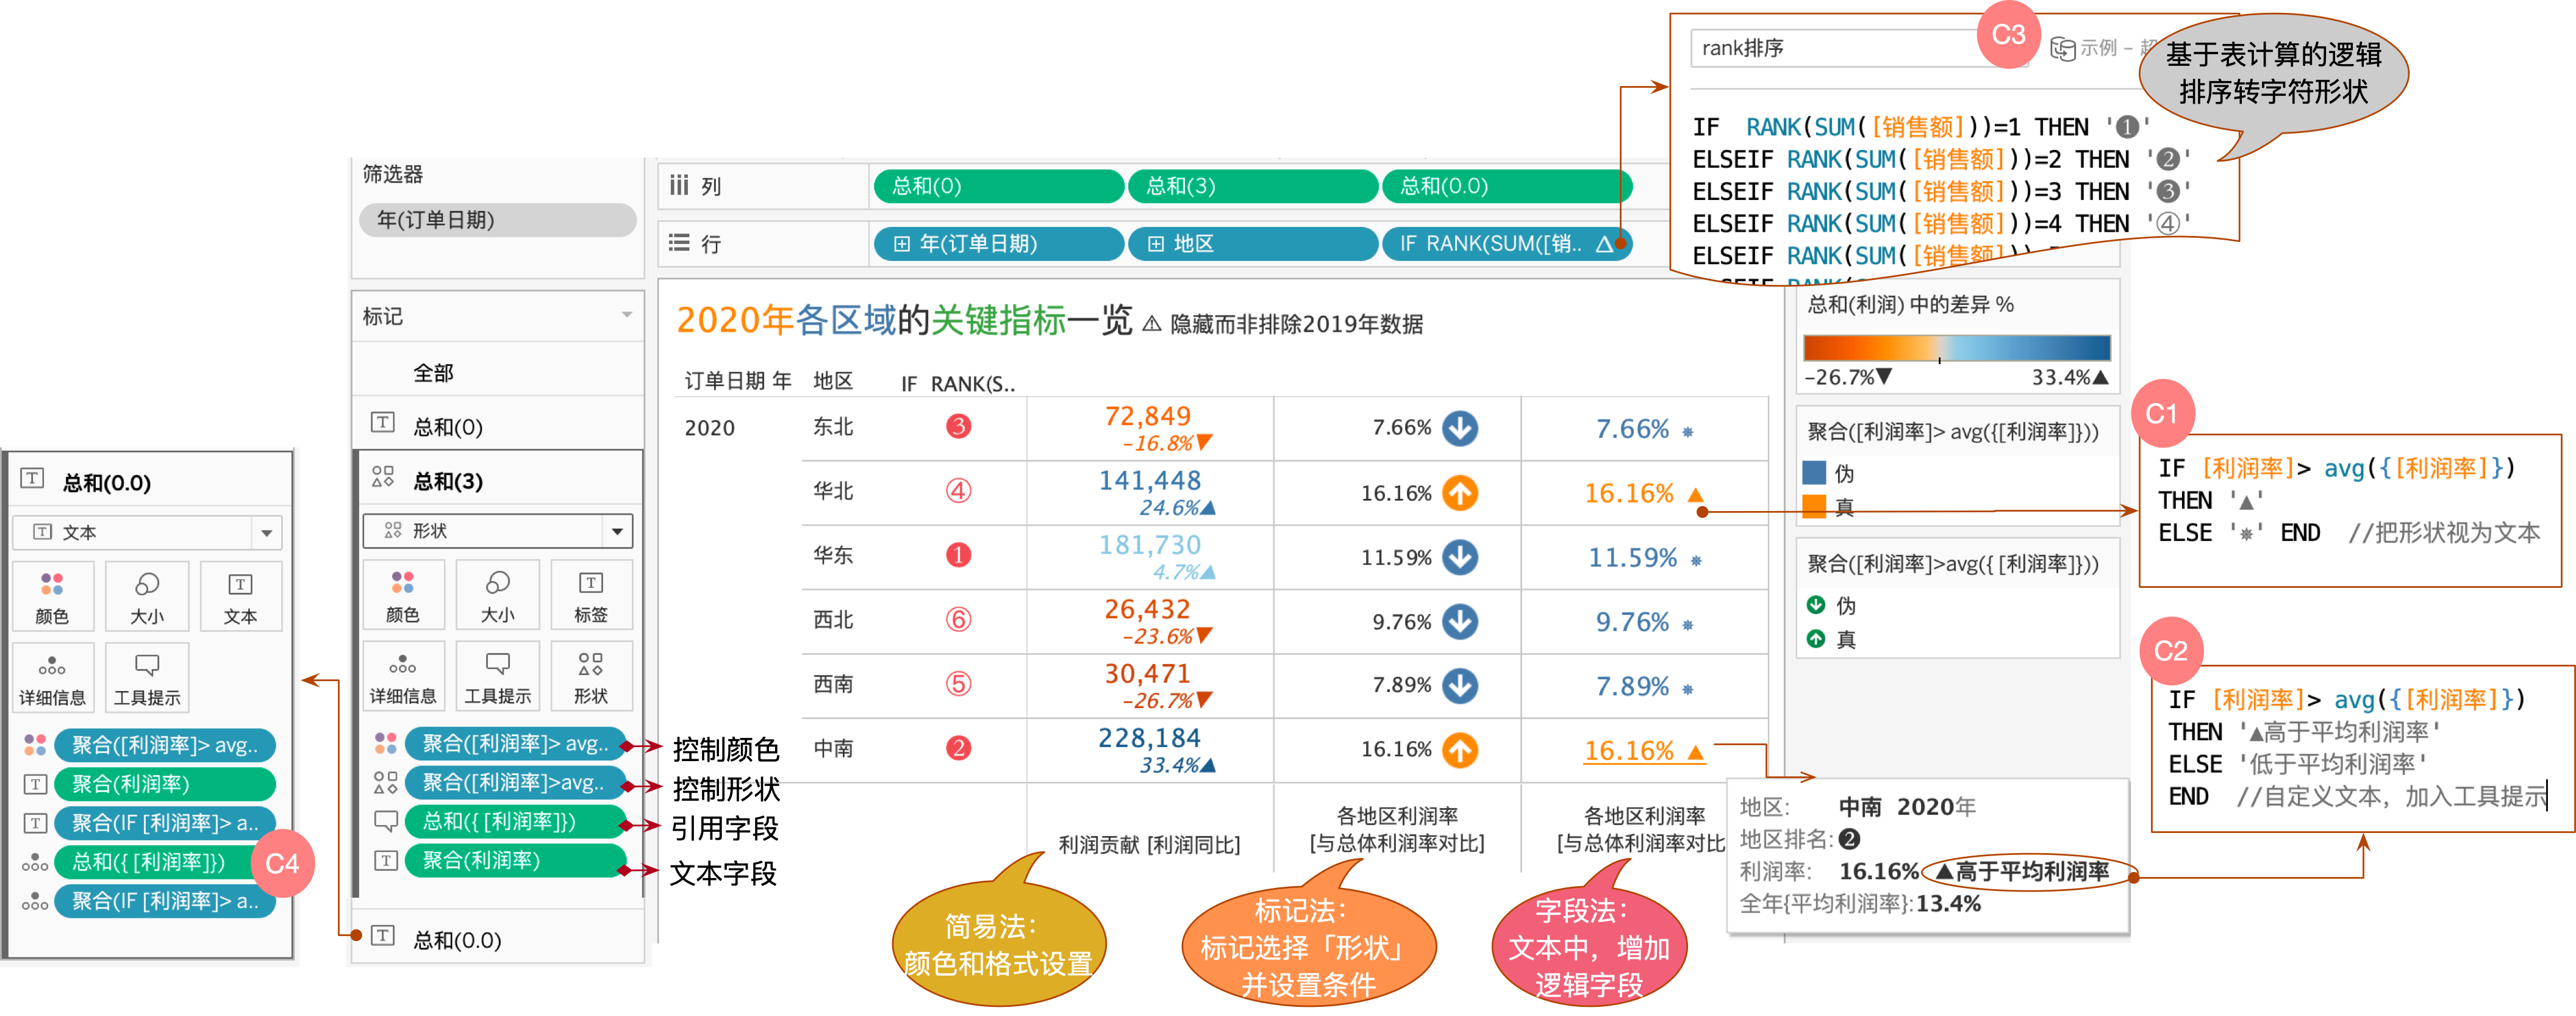Click 详细信息 in 总和(0.0) marks card
2576x1016 pixels.
coord(52,678)
